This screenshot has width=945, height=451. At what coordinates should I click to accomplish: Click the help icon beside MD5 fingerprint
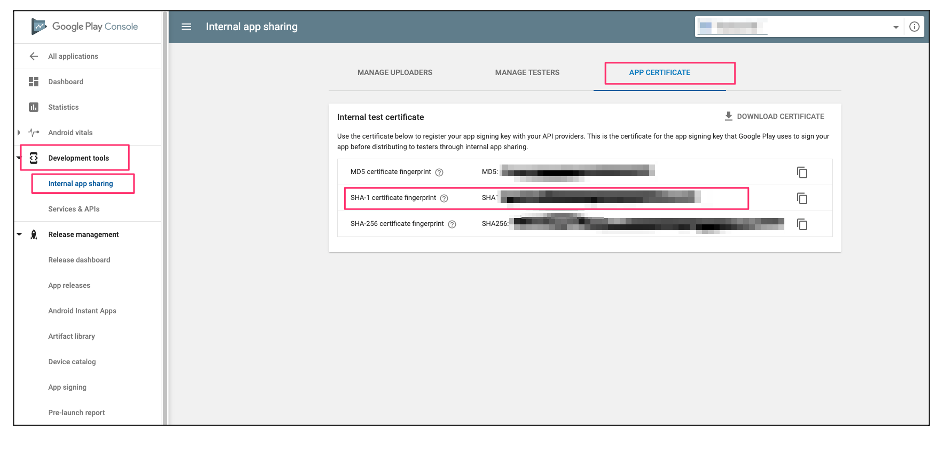pos(440,172)
